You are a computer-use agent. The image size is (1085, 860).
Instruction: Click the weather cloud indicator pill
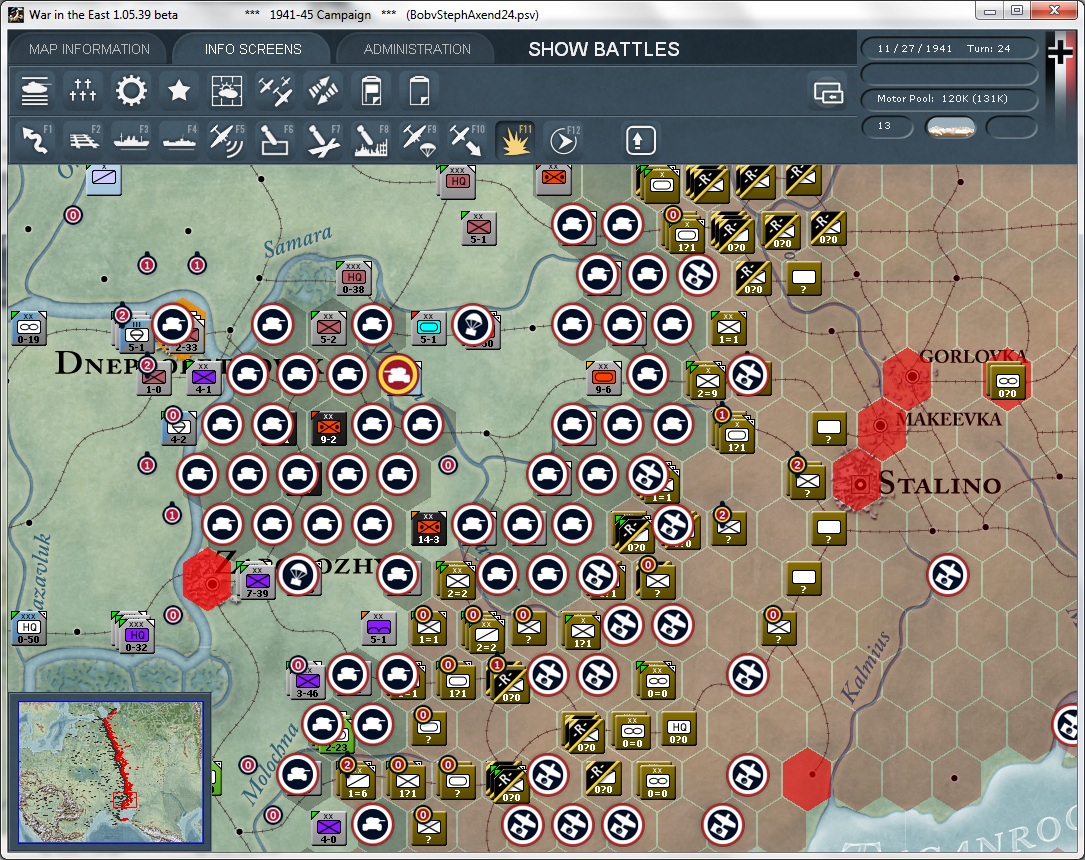click(950, 127)
